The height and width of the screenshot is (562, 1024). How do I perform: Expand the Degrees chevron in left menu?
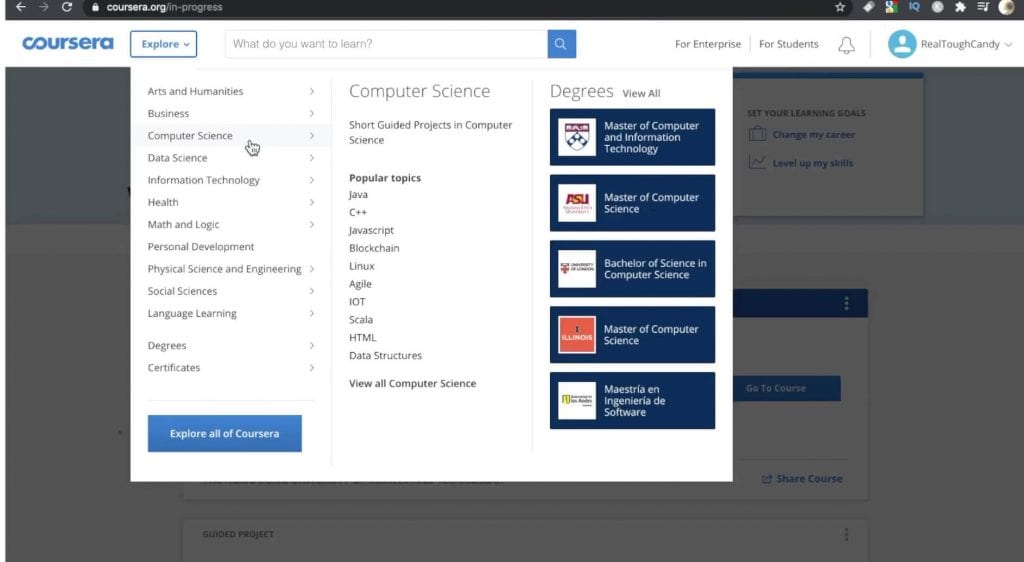[x=312, y=345]
